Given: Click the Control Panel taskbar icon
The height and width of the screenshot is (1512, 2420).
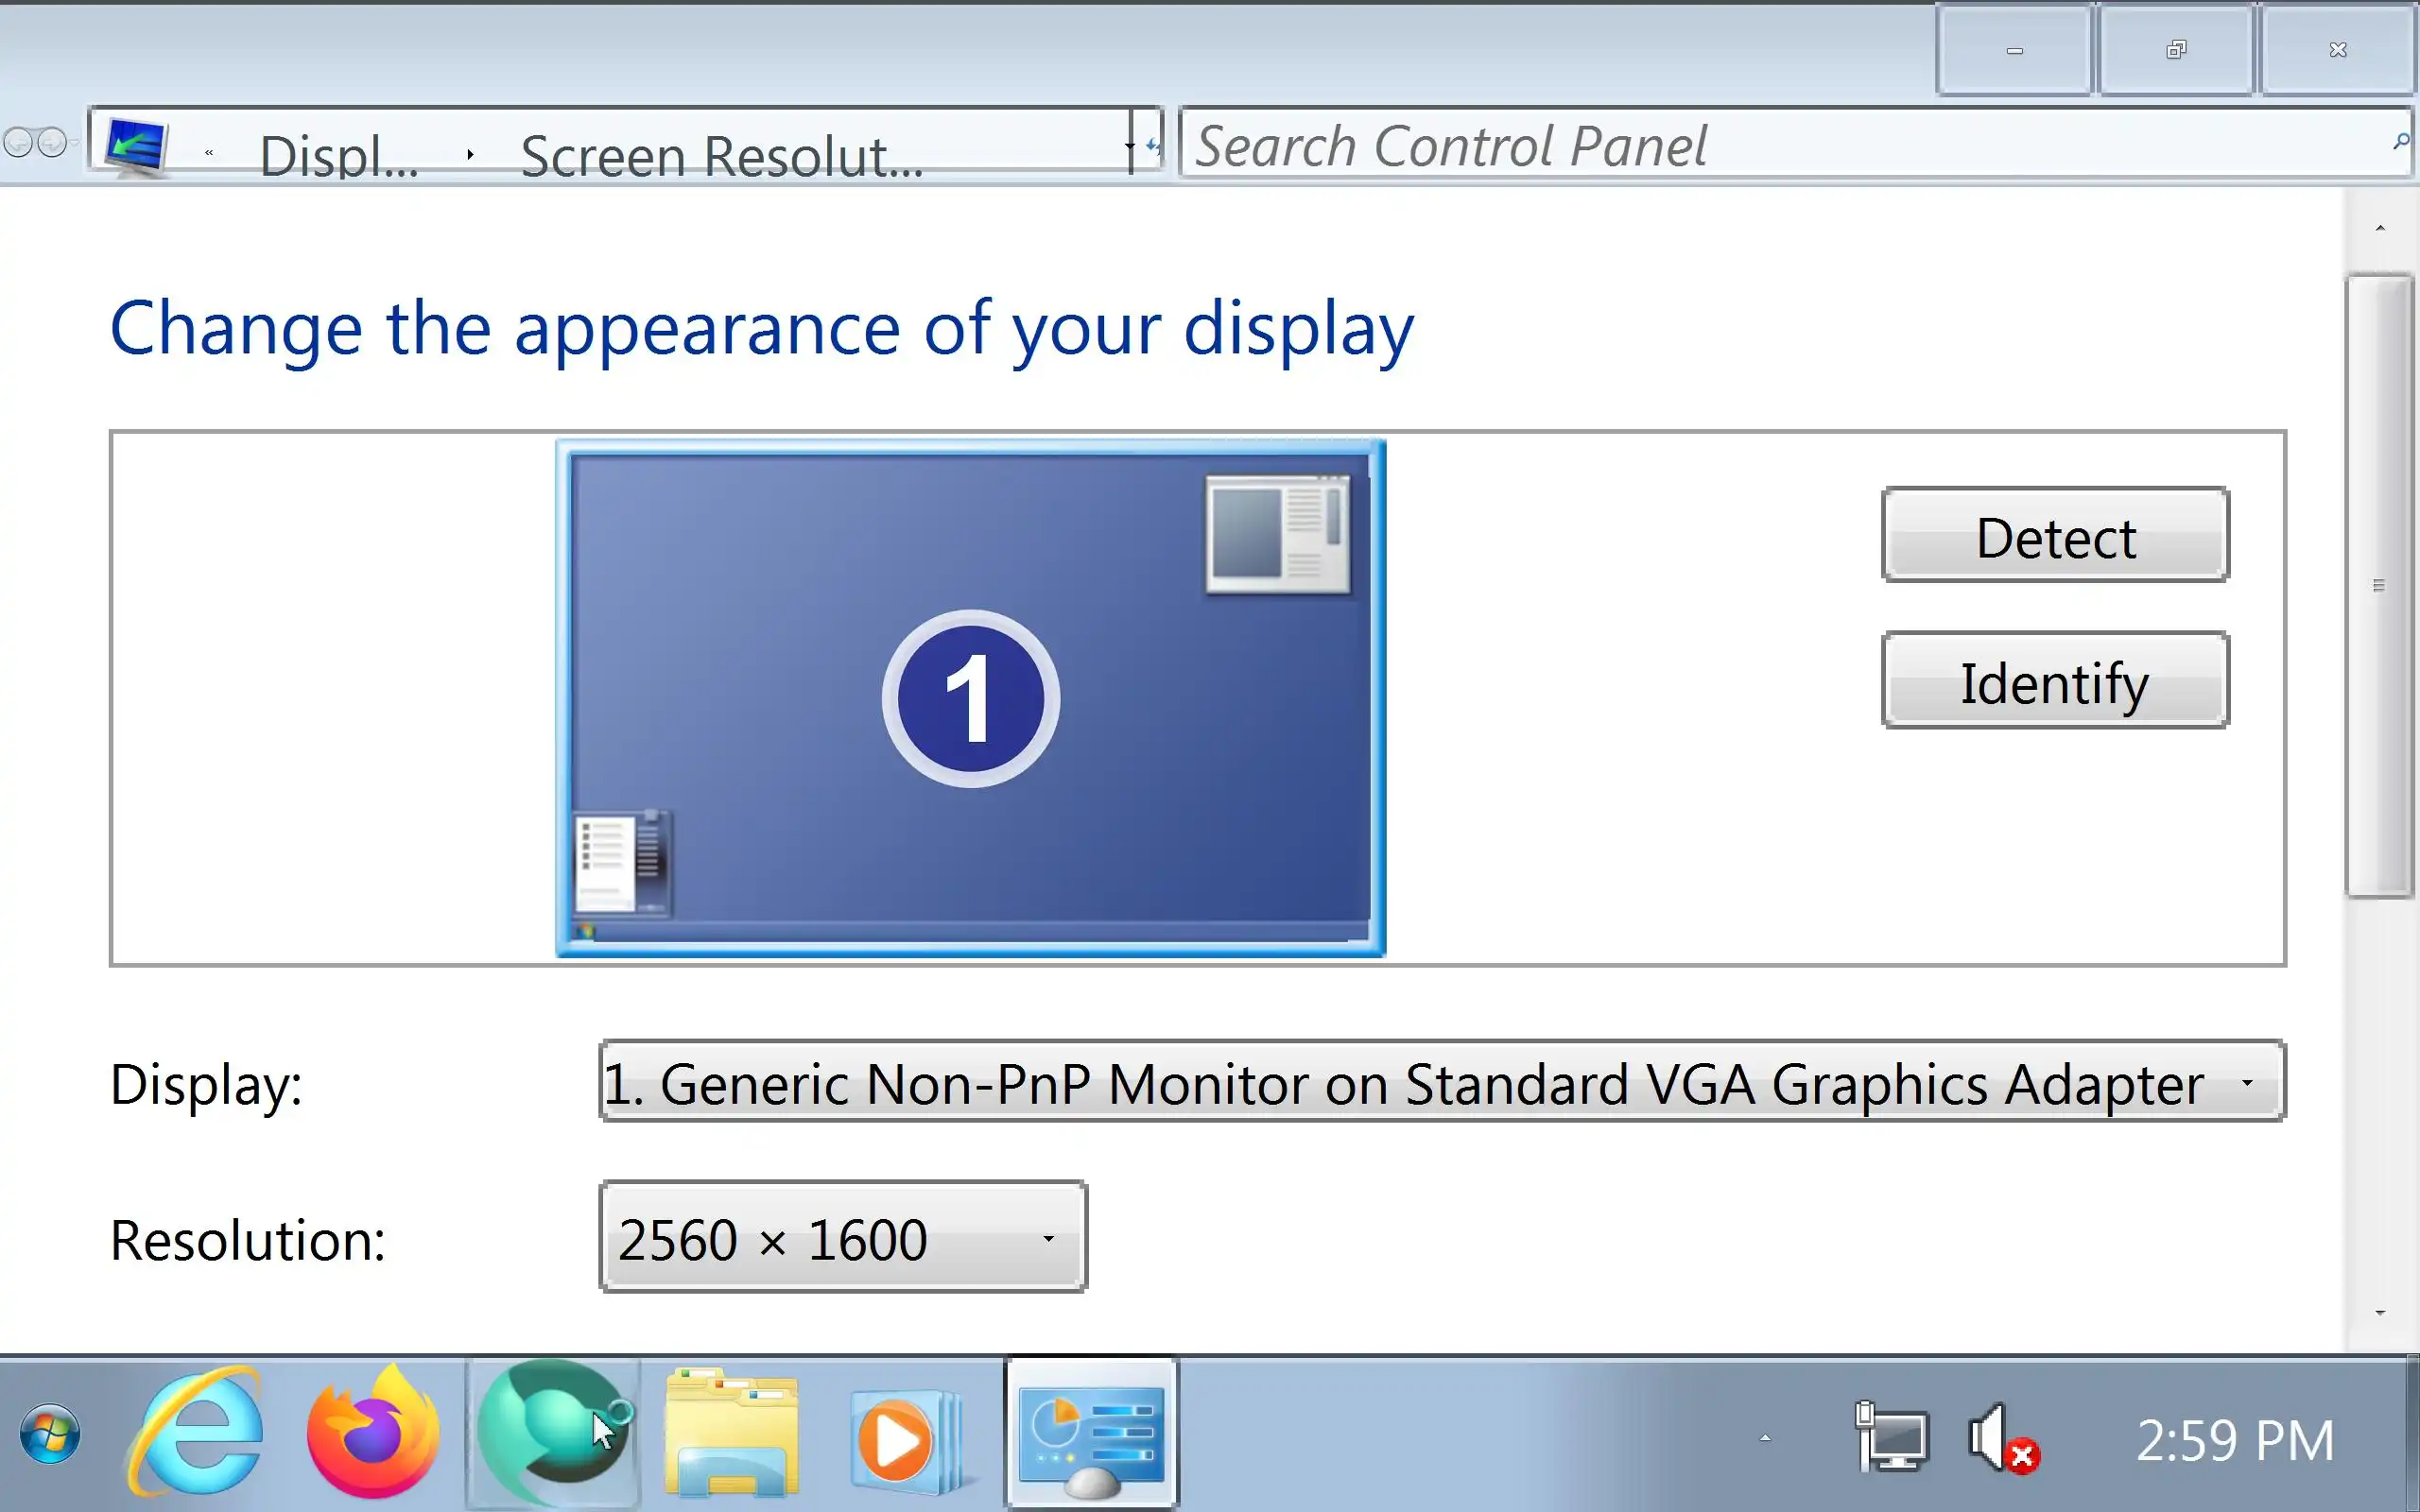Looking at the screenshot, I should [x=1091, y=1434].
